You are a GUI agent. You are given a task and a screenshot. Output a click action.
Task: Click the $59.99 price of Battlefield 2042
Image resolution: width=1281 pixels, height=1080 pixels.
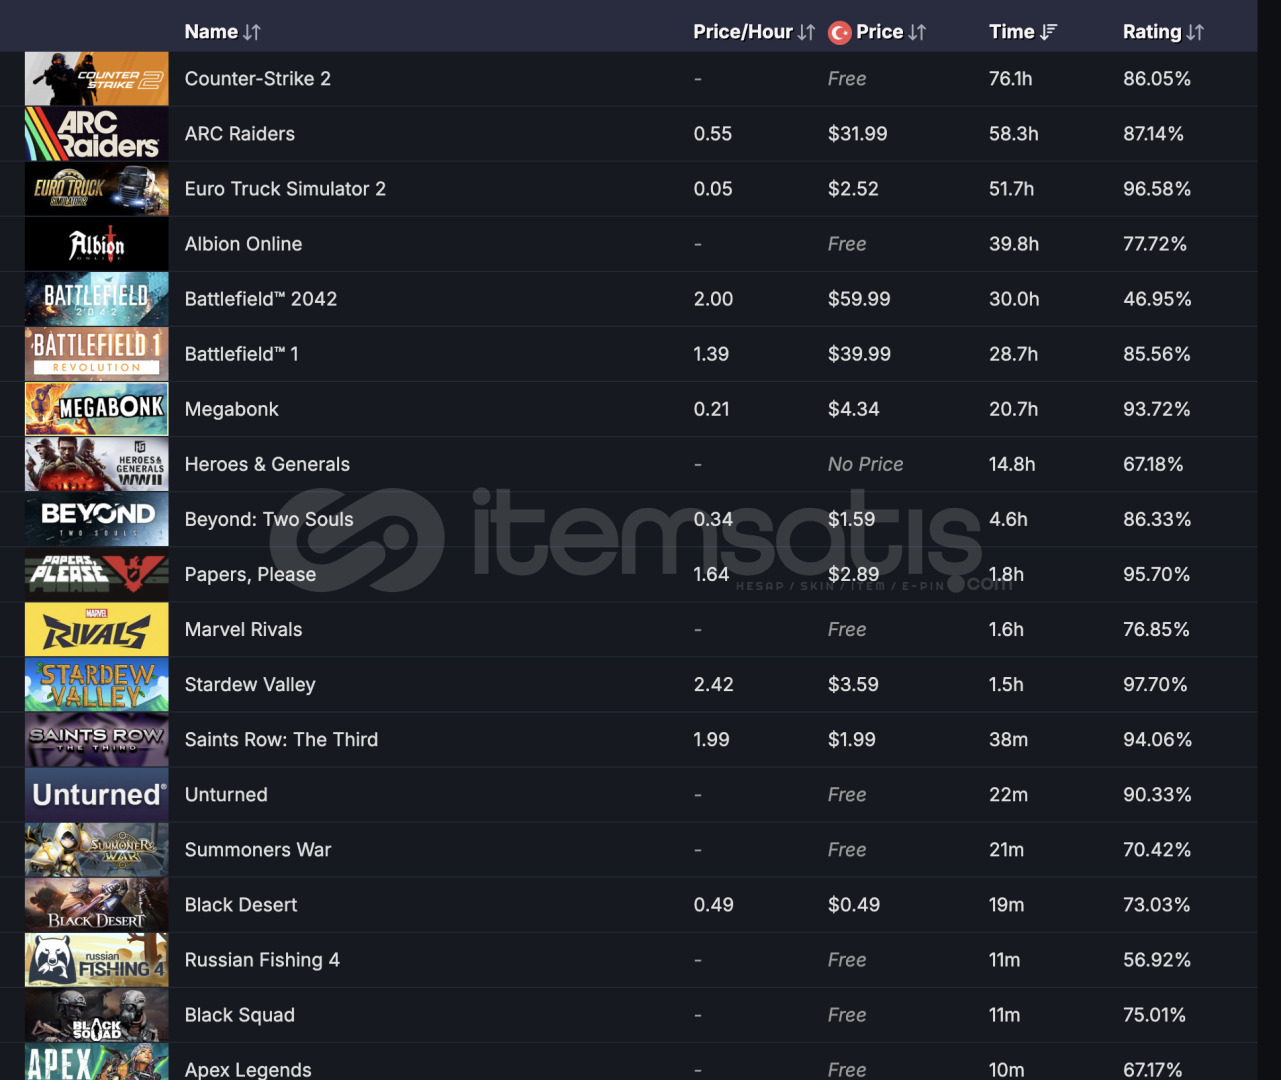859,299
